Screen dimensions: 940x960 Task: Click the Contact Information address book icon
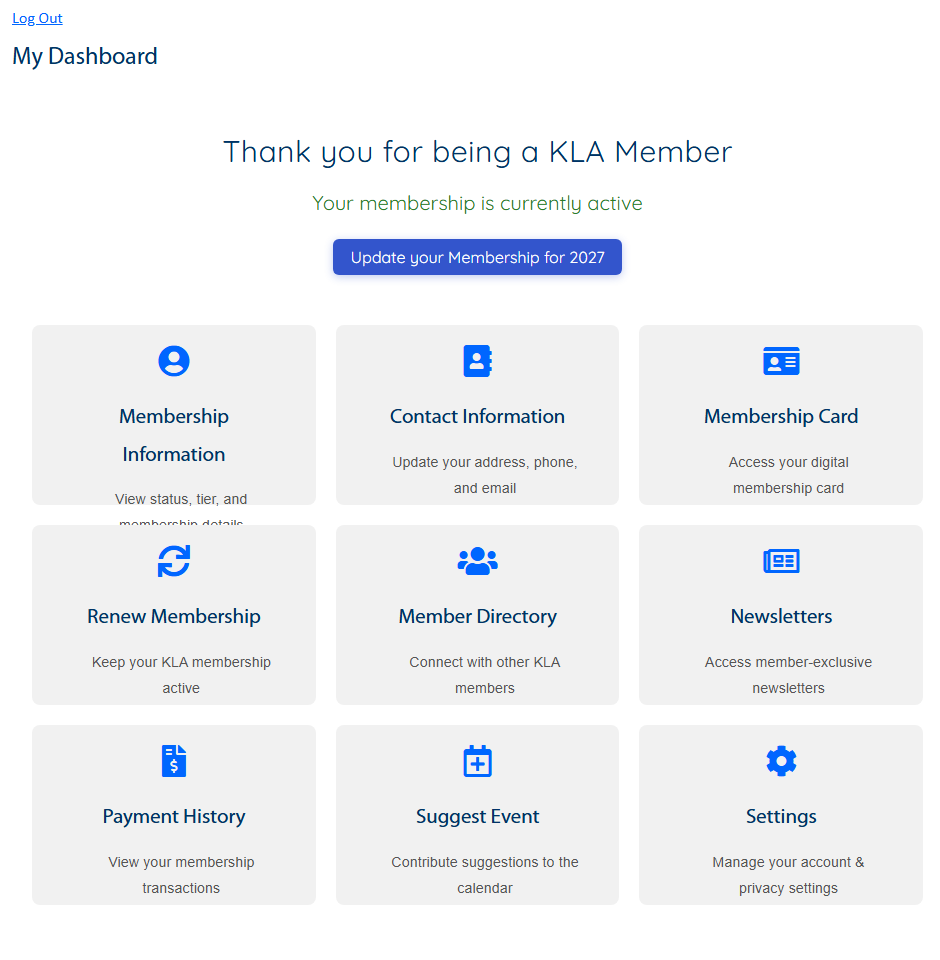point(477,361)
